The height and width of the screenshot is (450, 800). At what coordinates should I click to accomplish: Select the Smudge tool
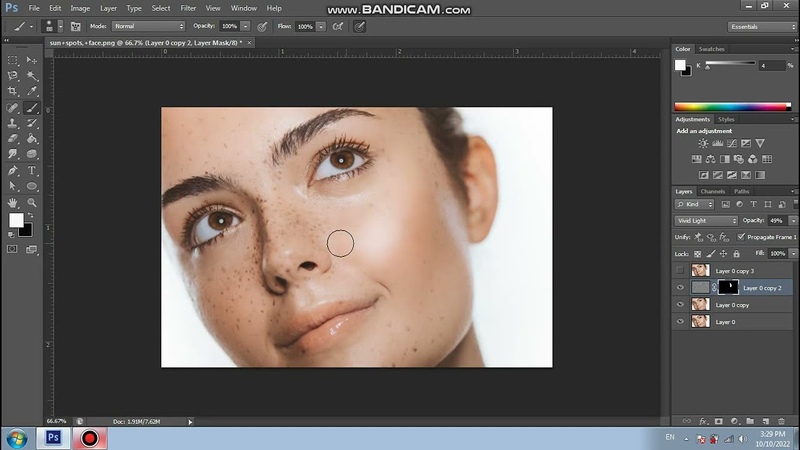[13, 154]
